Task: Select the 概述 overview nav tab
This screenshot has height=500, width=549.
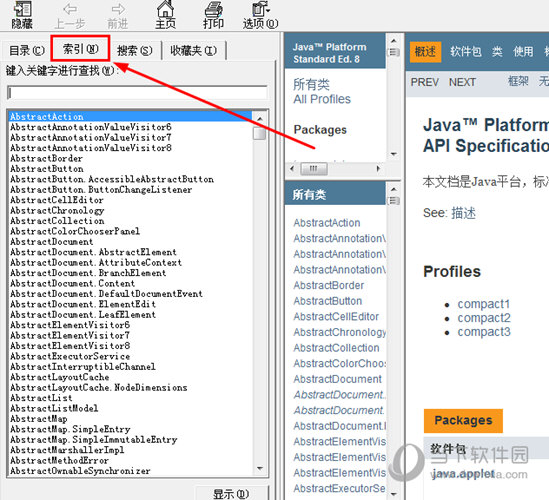Action: coord(425,52)
